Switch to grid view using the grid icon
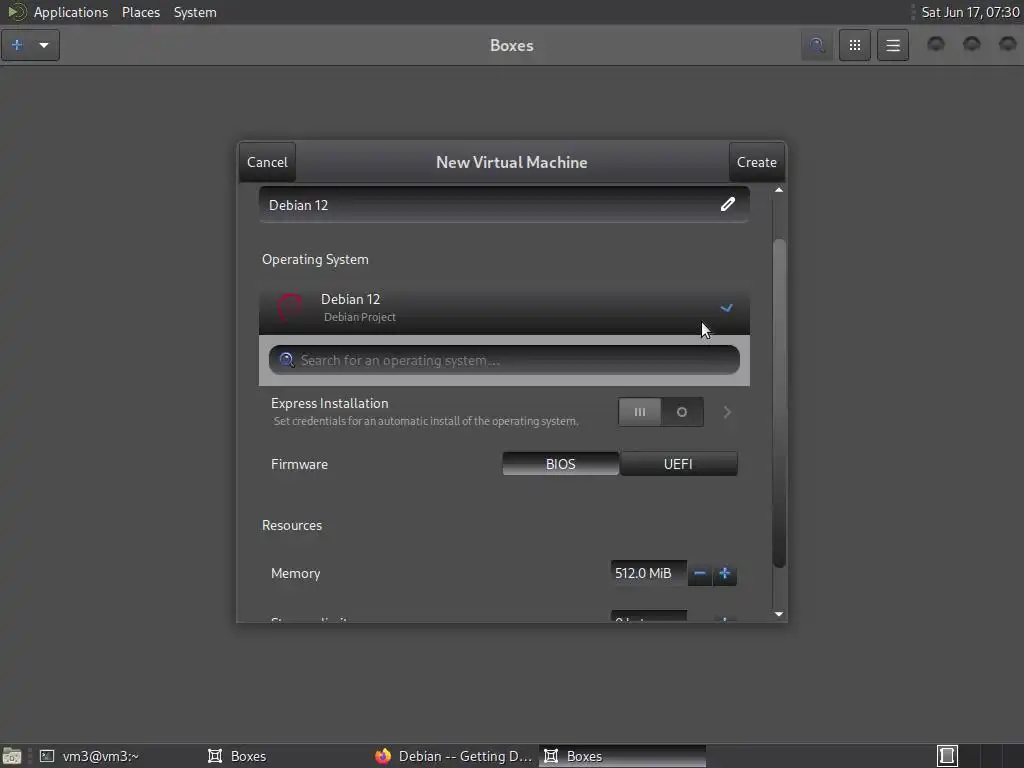The width and height of the screenshot is (1024, 768). pos(854,45)
